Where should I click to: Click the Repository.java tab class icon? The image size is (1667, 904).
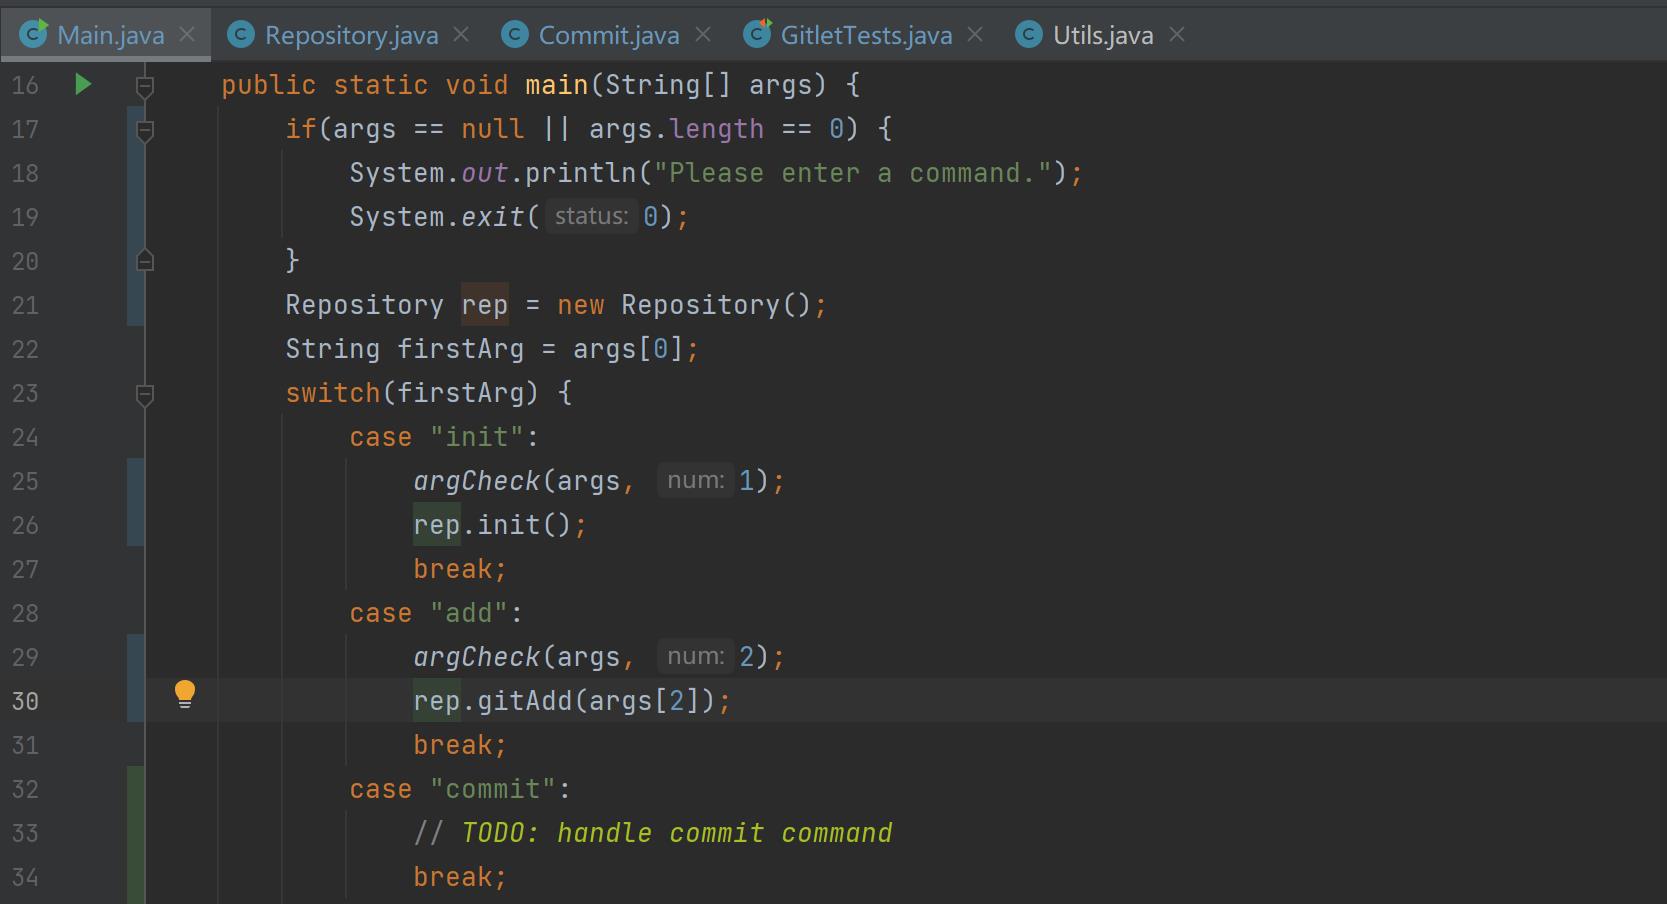coord(241,35)
